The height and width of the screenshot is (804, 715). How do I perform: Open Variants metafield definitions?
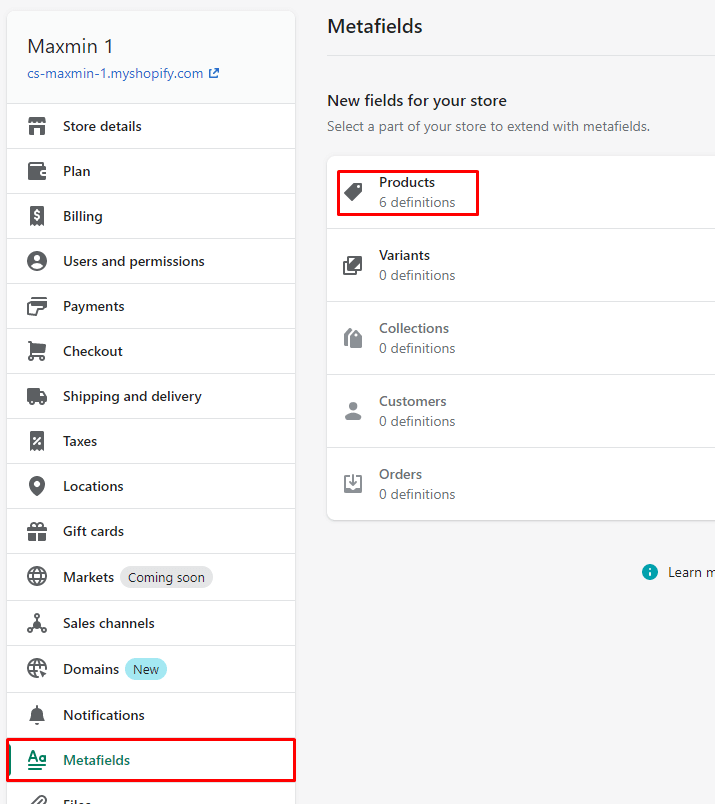(404, 265)
